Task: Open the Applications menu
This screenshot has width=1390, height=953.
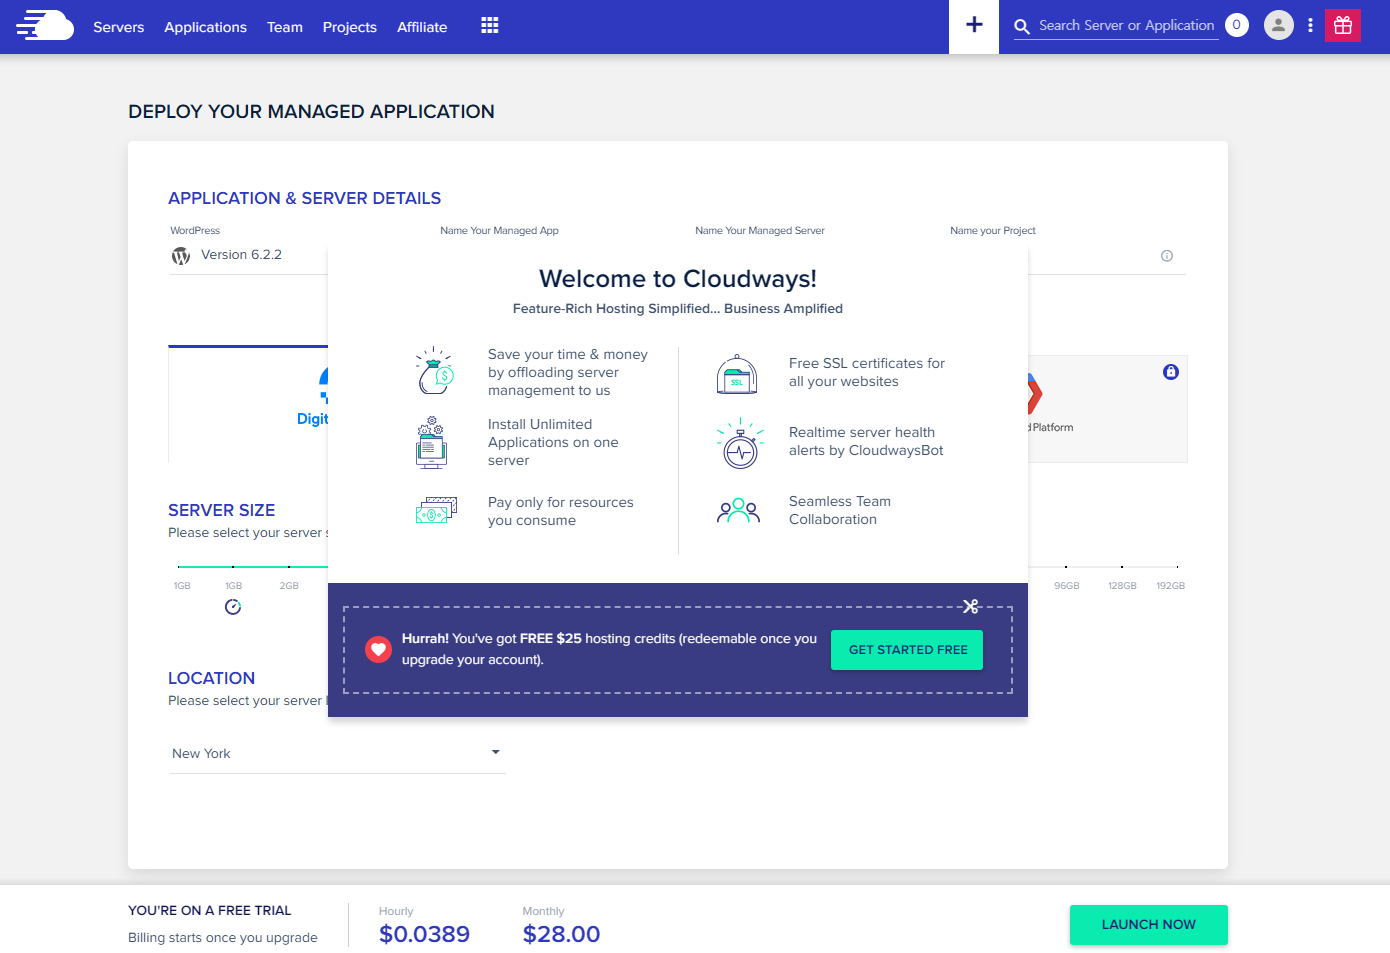Action: [206, 27]
